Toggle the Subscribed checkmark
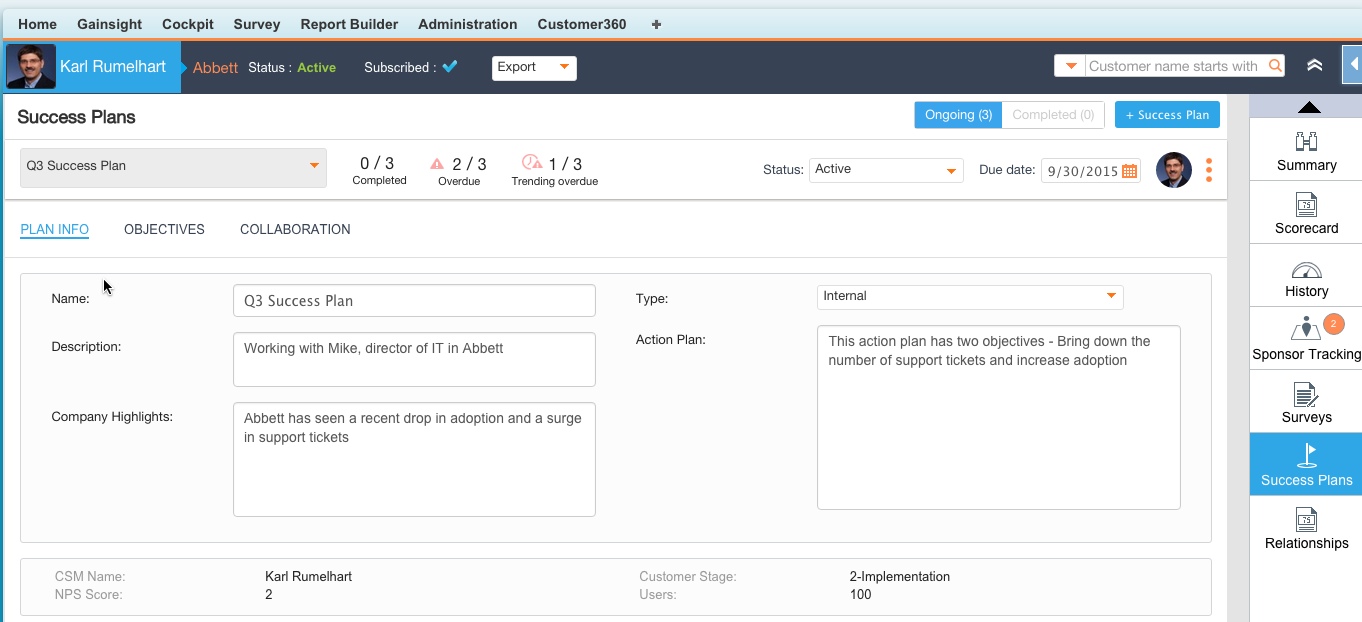Viewport: 1362px width, 622px height. pos(450,67)
